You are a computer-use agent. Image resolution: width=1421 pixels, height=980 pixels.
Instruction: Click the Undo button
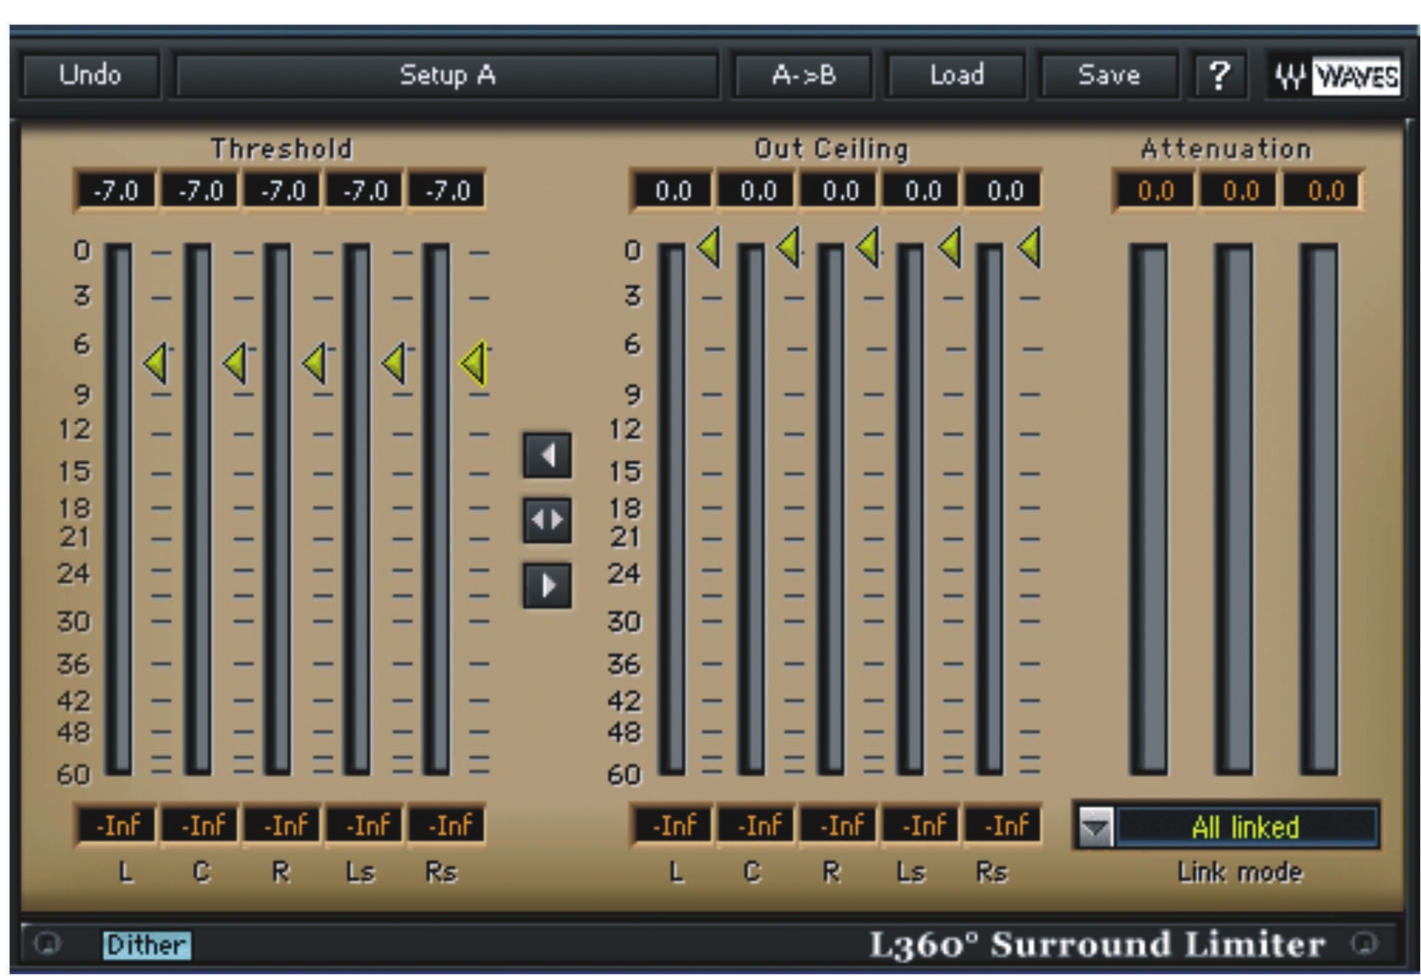click(90, 75)
